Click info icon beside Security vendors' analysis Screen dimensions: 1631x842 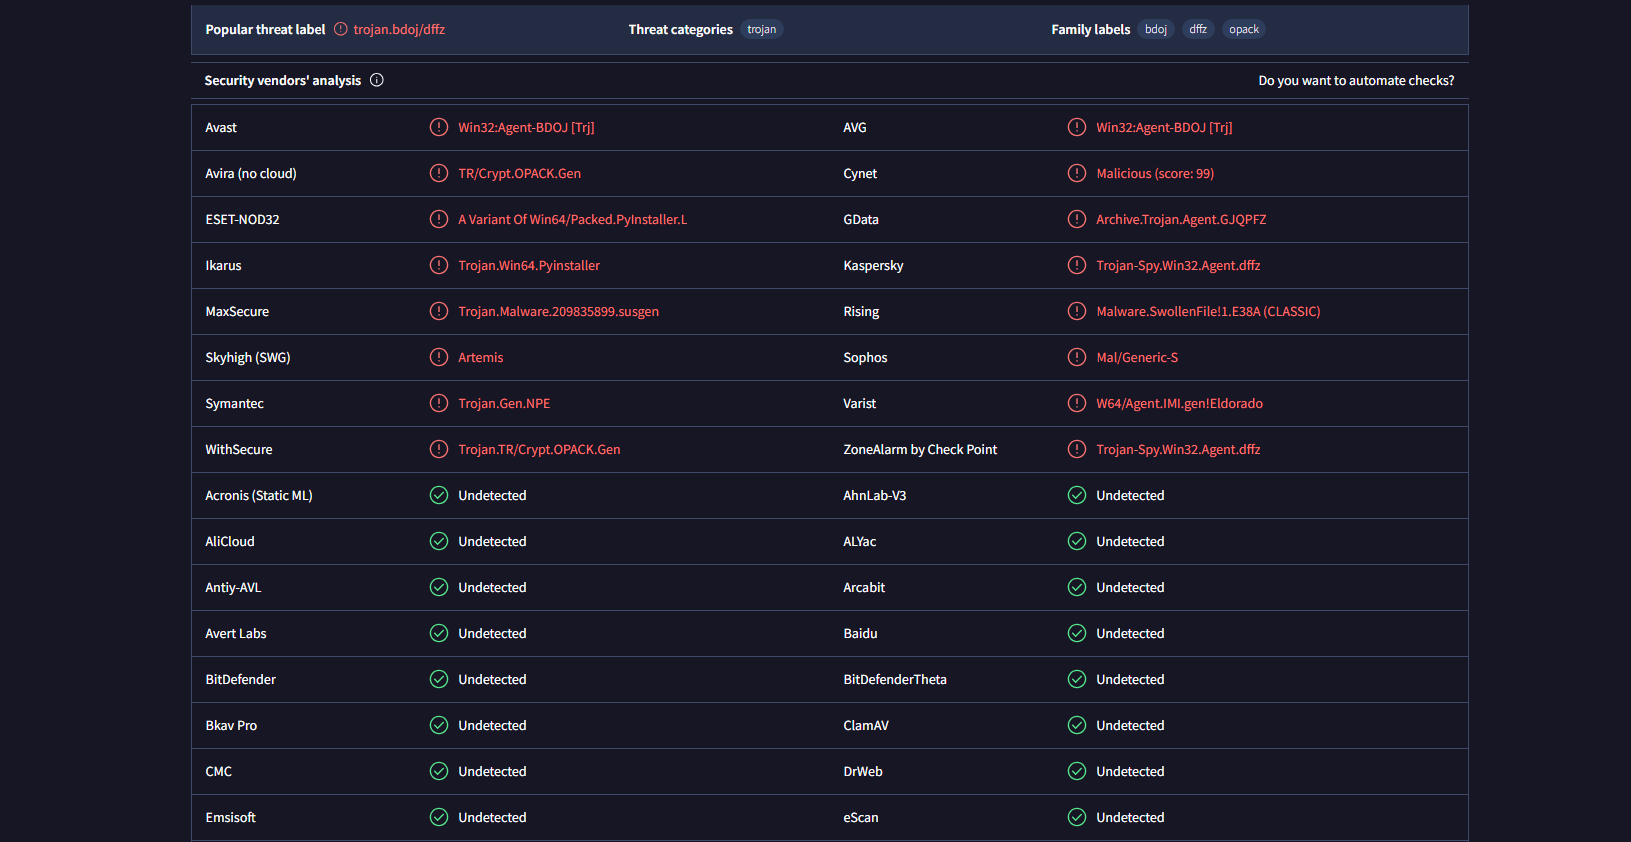pyautogui.click(x=377, y=80)
